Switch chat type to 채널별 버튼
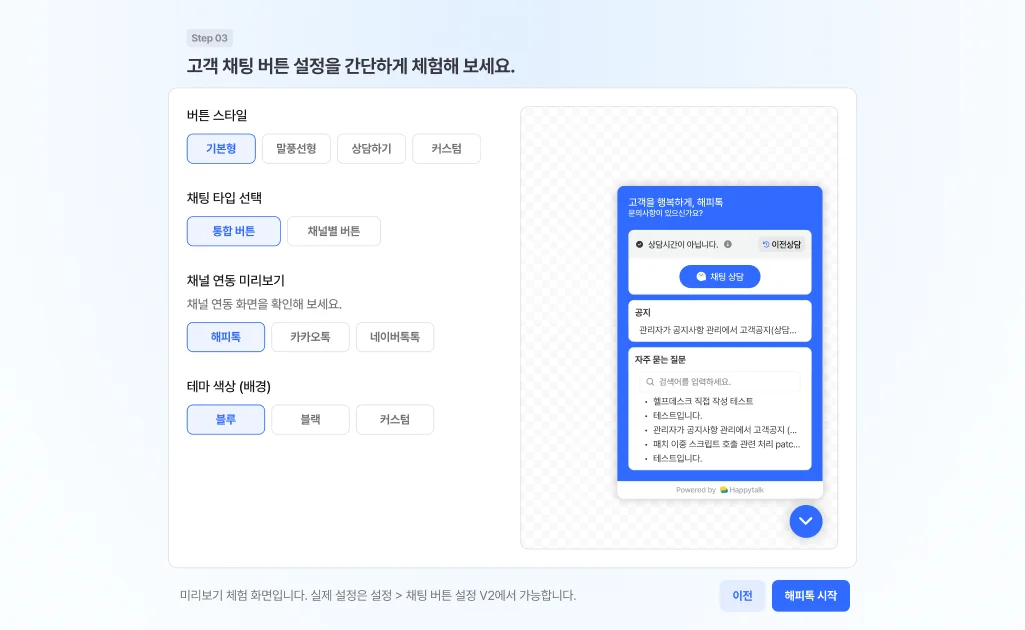1025x630 pixels. point(334,231)
